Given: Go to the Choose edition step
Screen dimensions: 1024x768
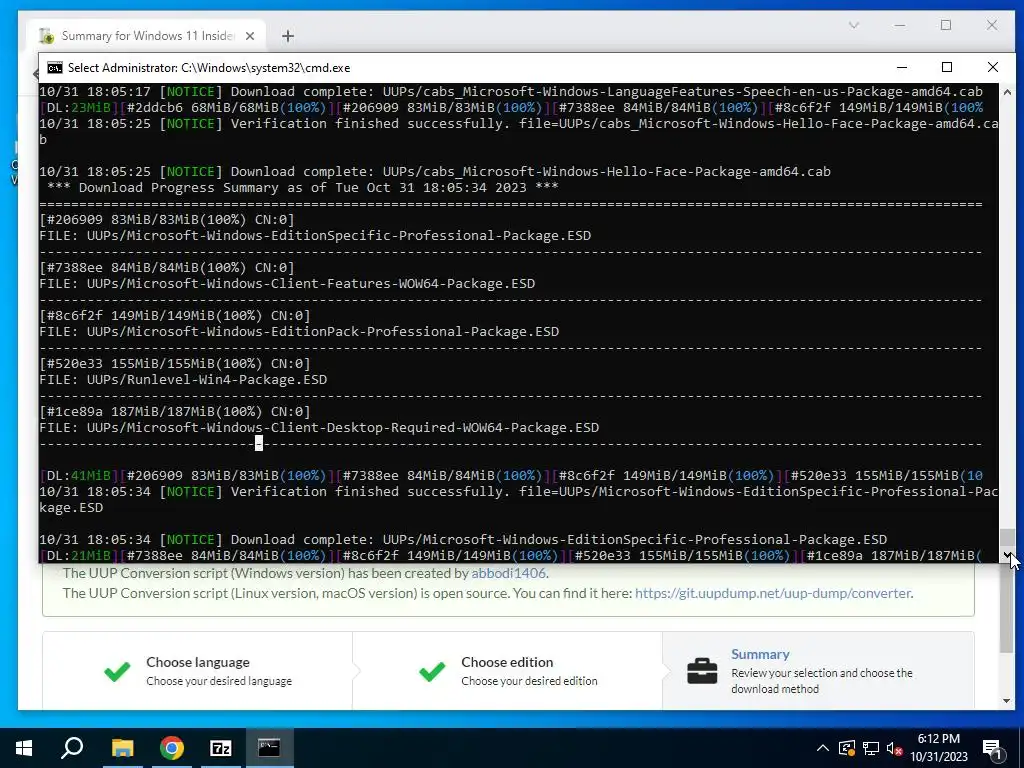Looking at the screenshot, I should coord(507,671).
